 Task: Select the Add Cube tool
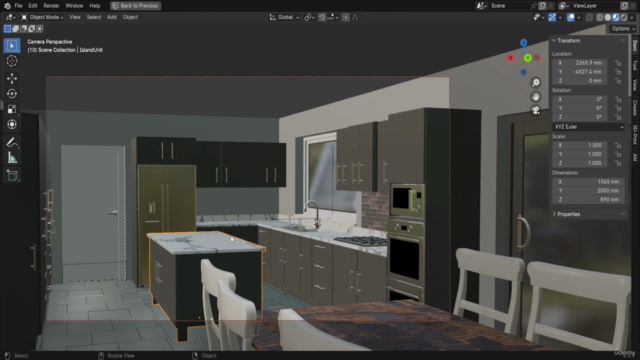[12, 176]
